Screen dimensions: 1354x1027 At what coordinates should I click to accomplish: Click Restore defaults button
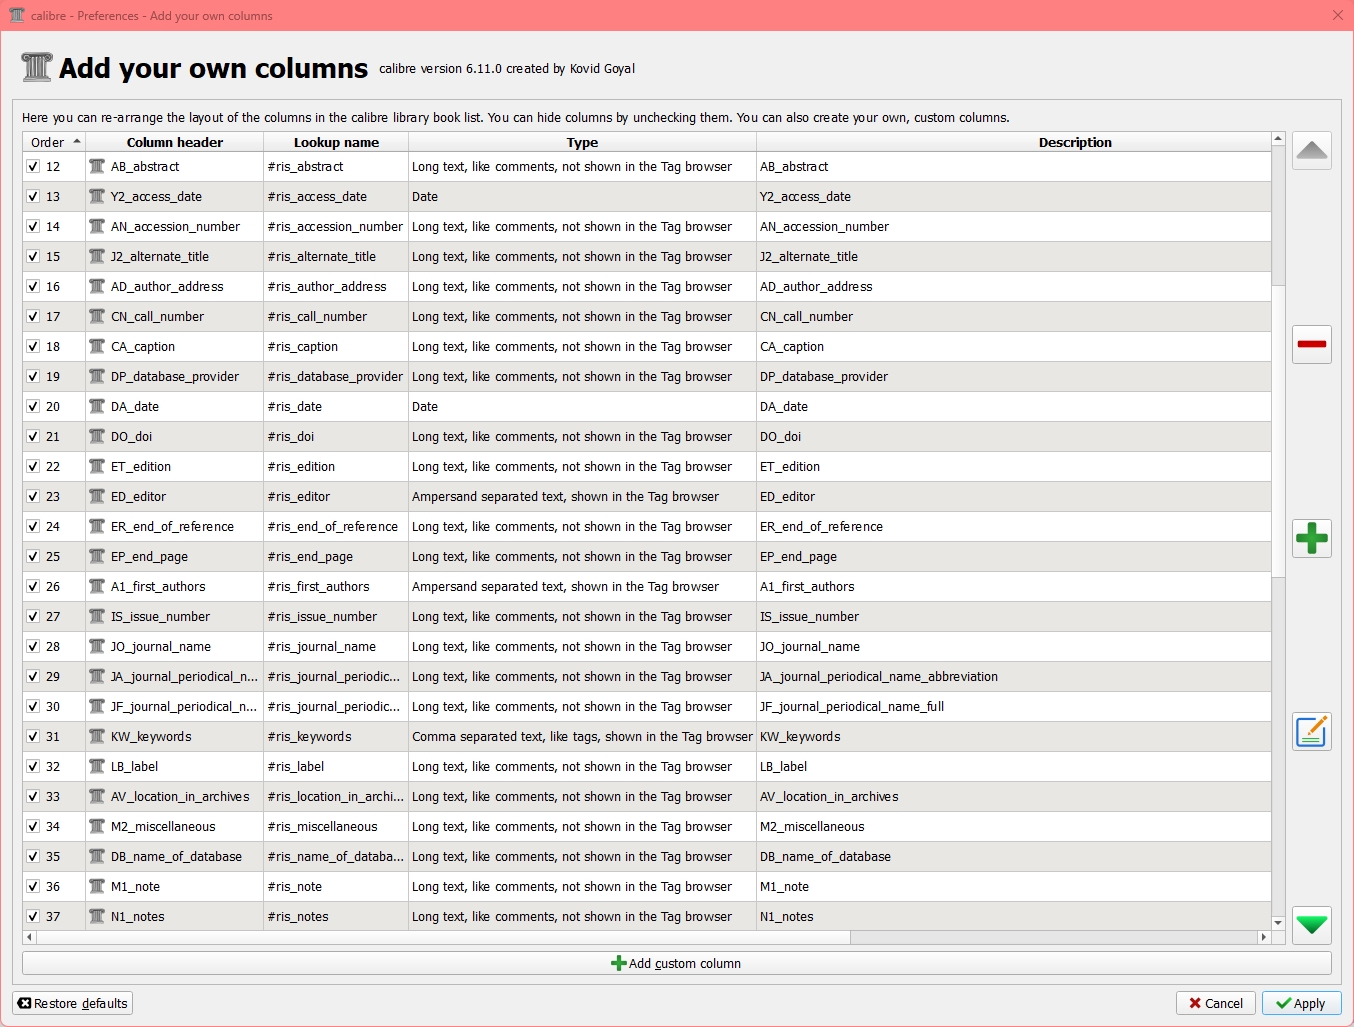click(73, 1003)
